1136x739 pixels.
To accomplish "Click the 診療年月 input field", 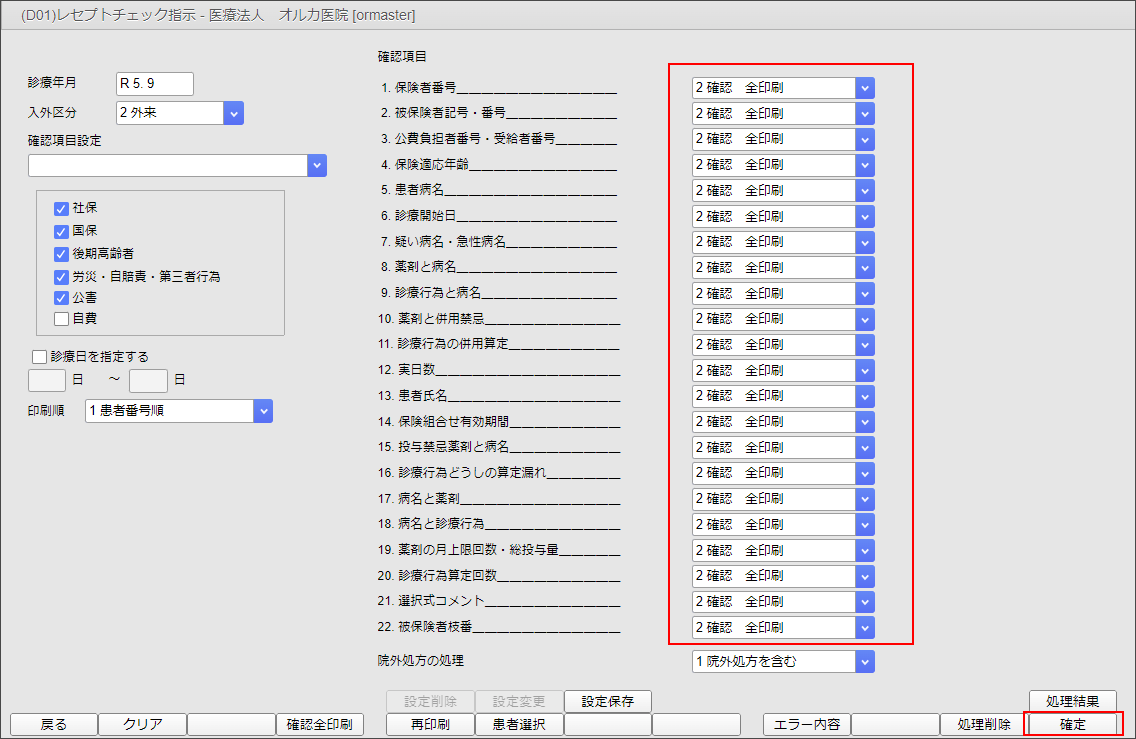I will pyautogui.click(x=154, y=84).
